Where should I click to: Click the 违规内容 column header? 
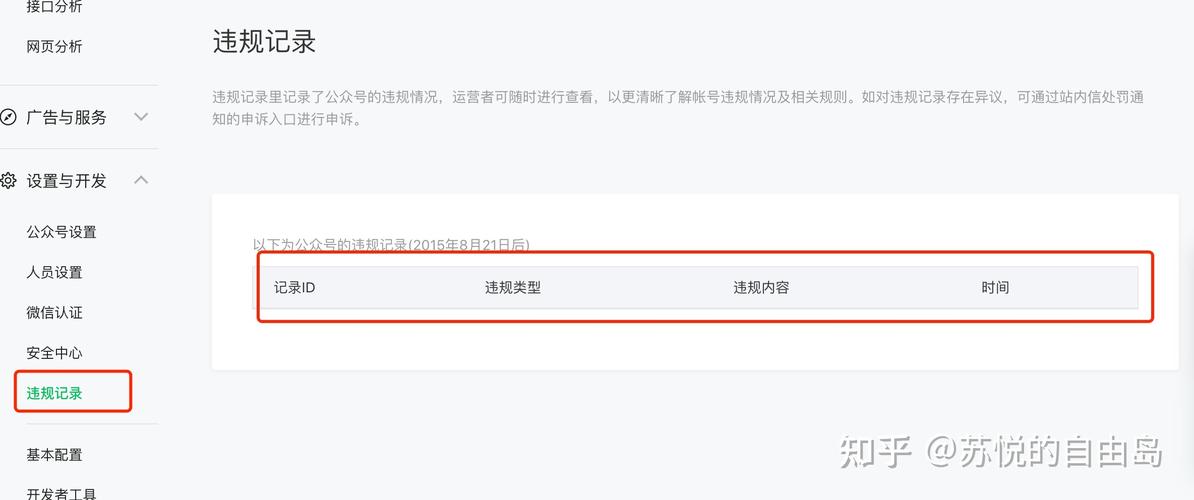[761, 288]
